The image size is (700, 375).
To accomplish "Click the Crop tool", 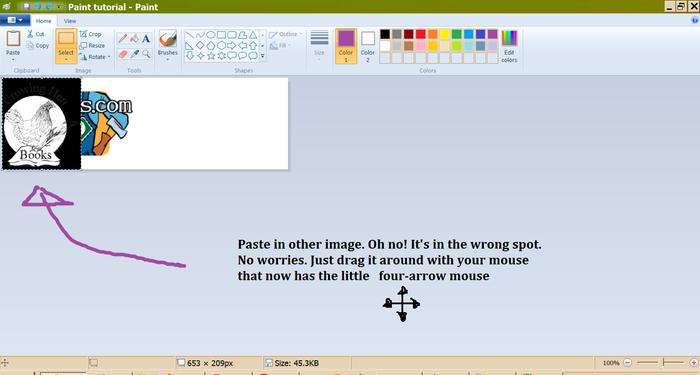I will point(91,34).
